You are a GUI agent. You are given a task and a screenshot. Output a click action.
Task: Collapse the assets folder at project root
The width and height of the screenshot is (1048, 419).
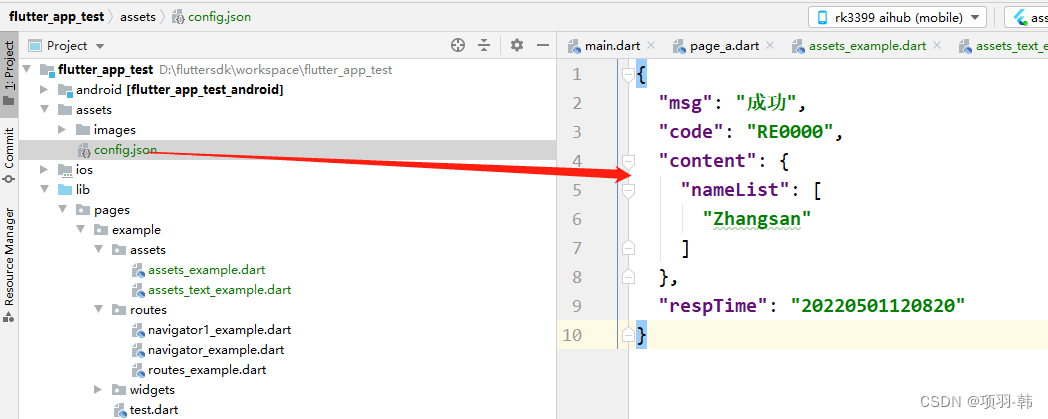point(44,110)
